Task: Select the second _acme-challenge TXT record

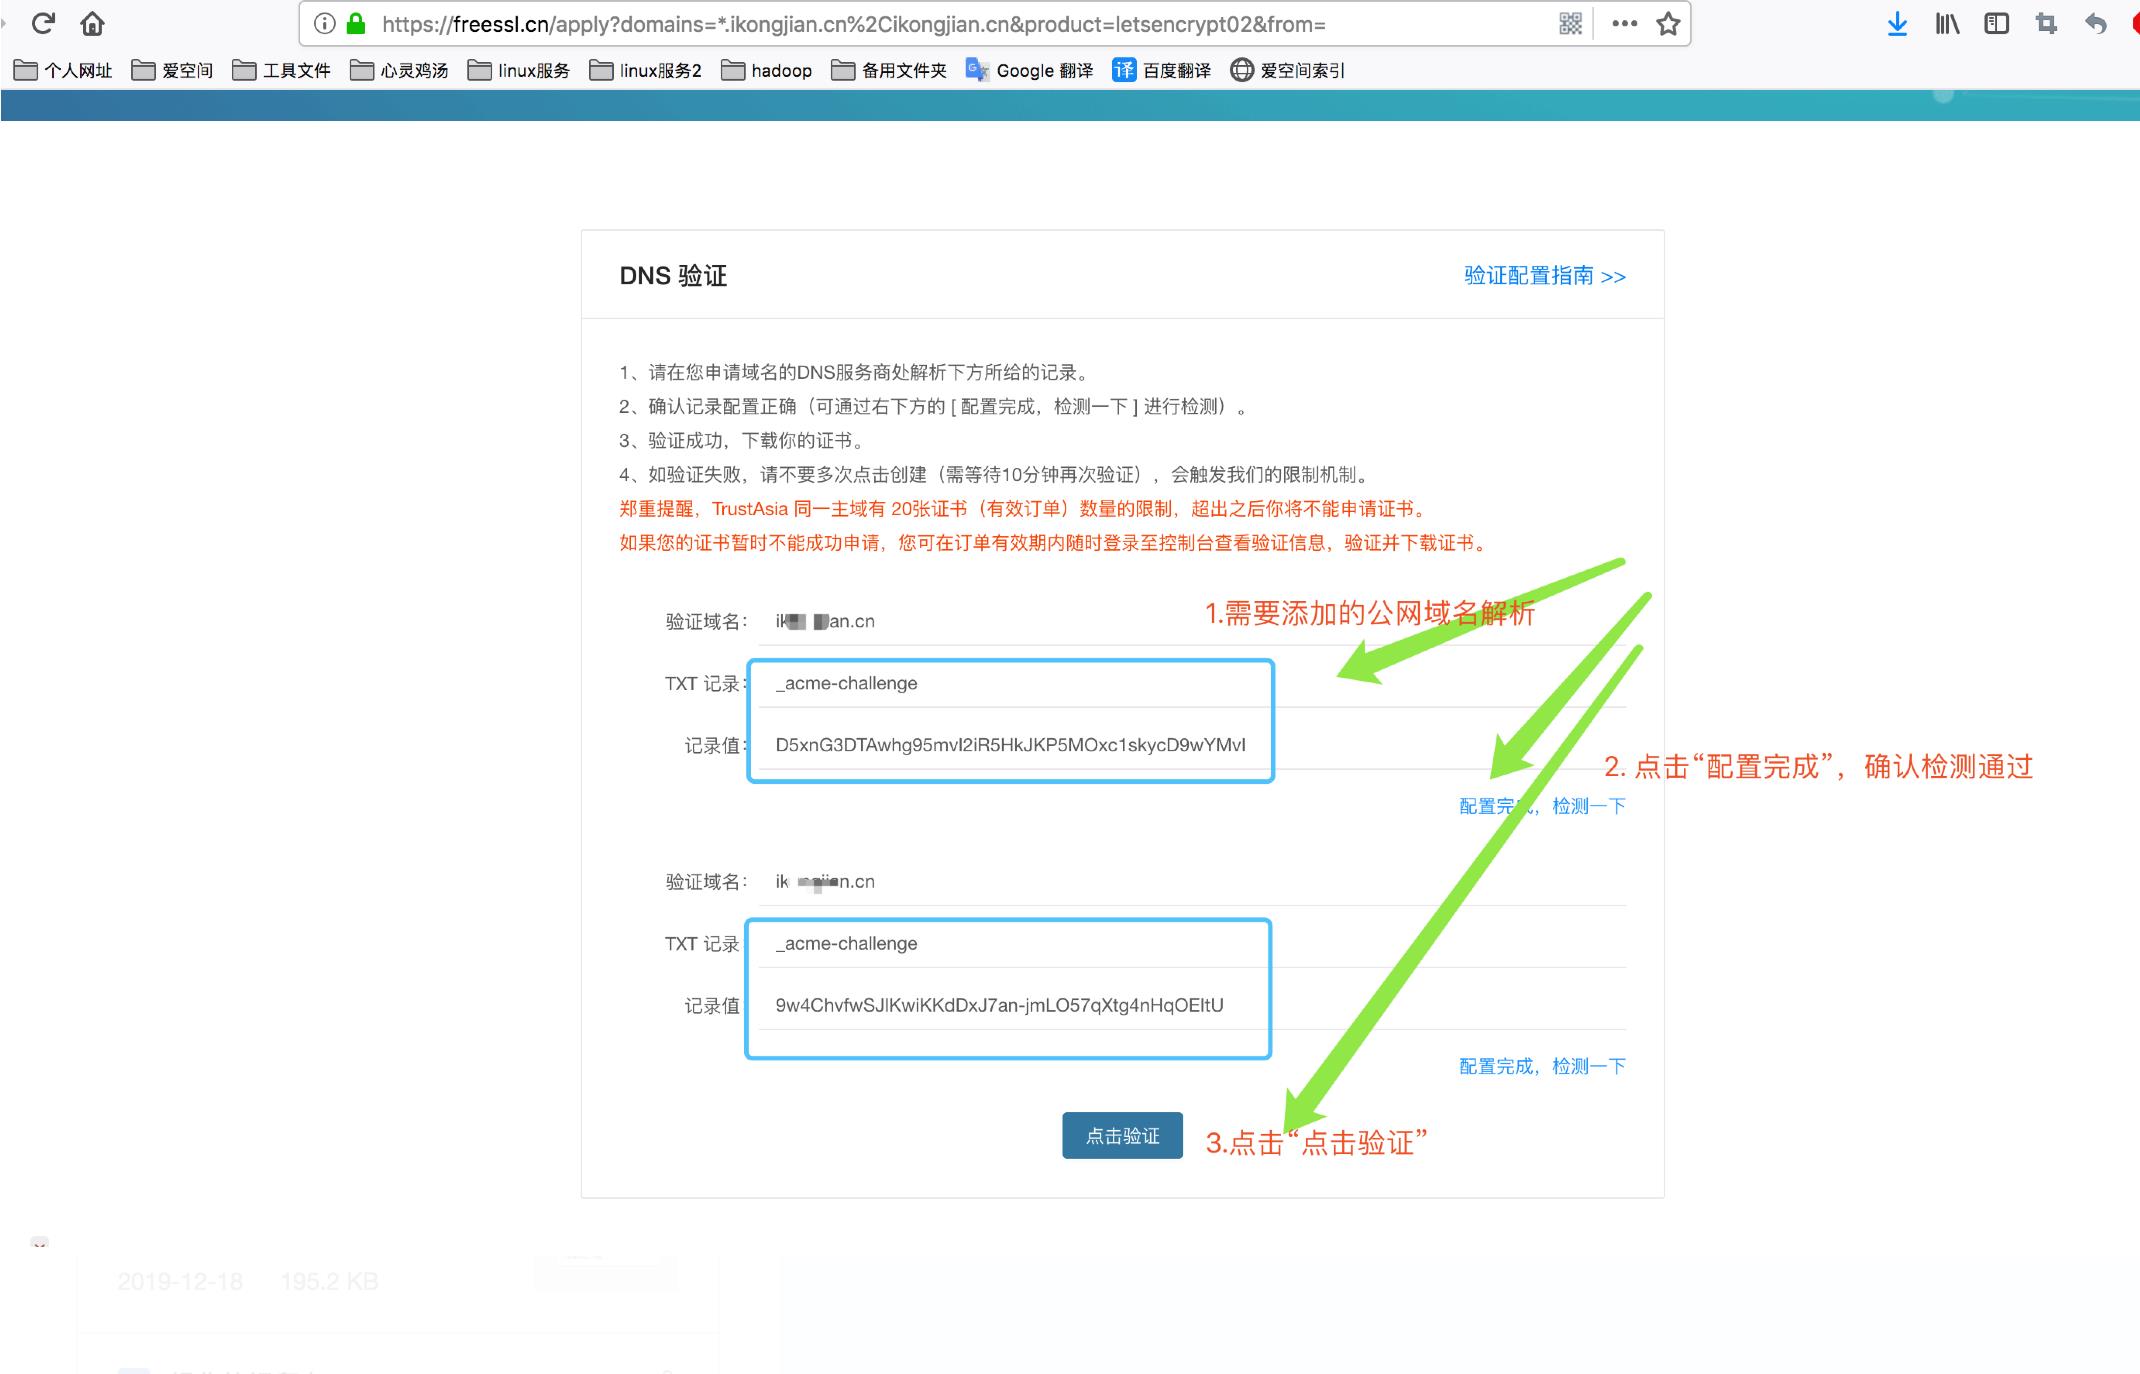Action: 846,943
